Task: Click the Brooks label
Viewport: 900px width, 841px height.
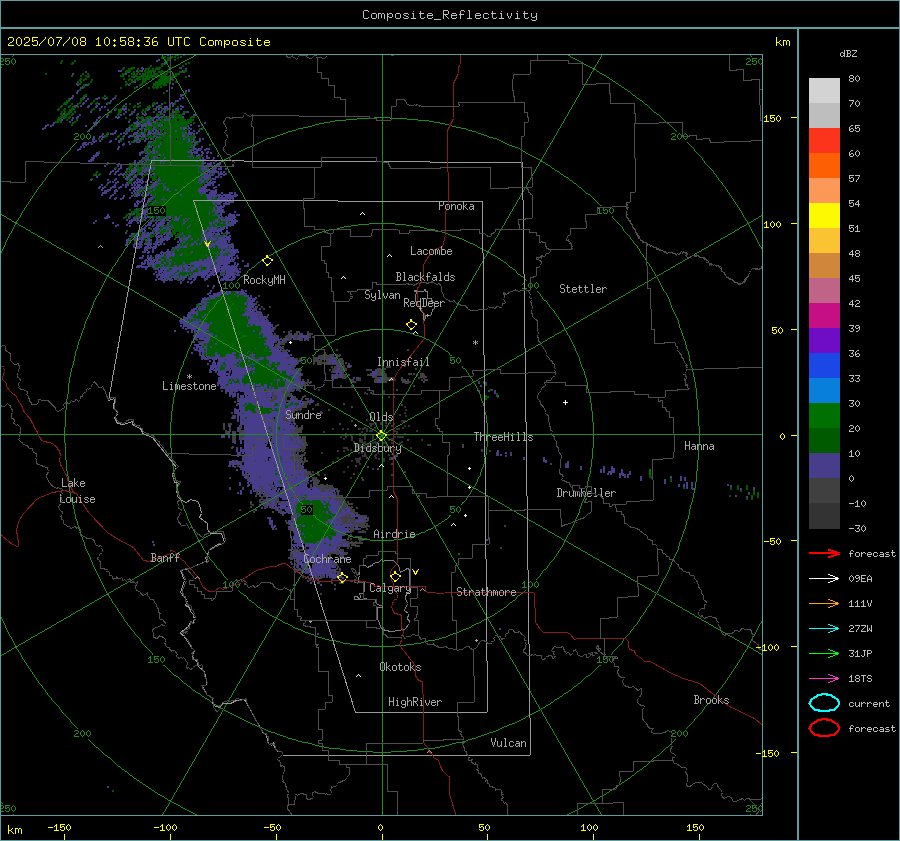Action: coord(711,700)
